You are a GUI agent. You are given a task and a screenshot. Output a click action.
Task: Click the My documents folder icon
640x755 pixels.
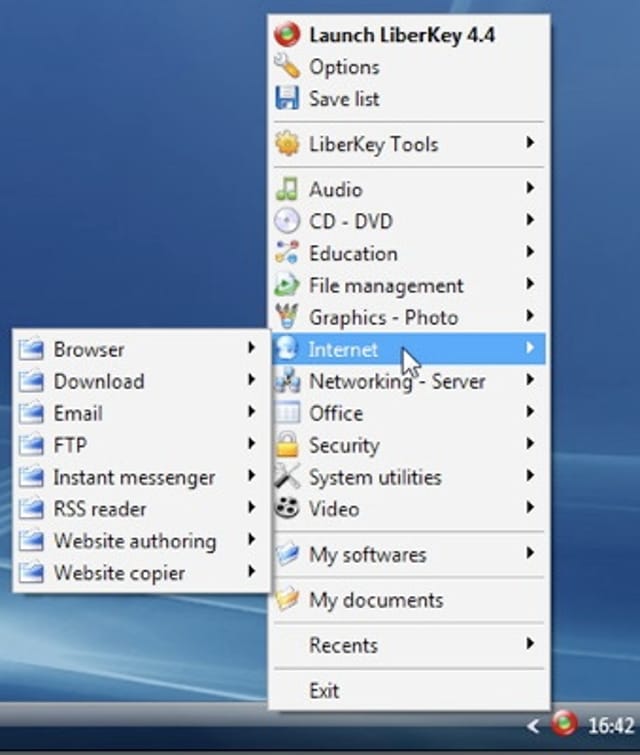point(287,599)
